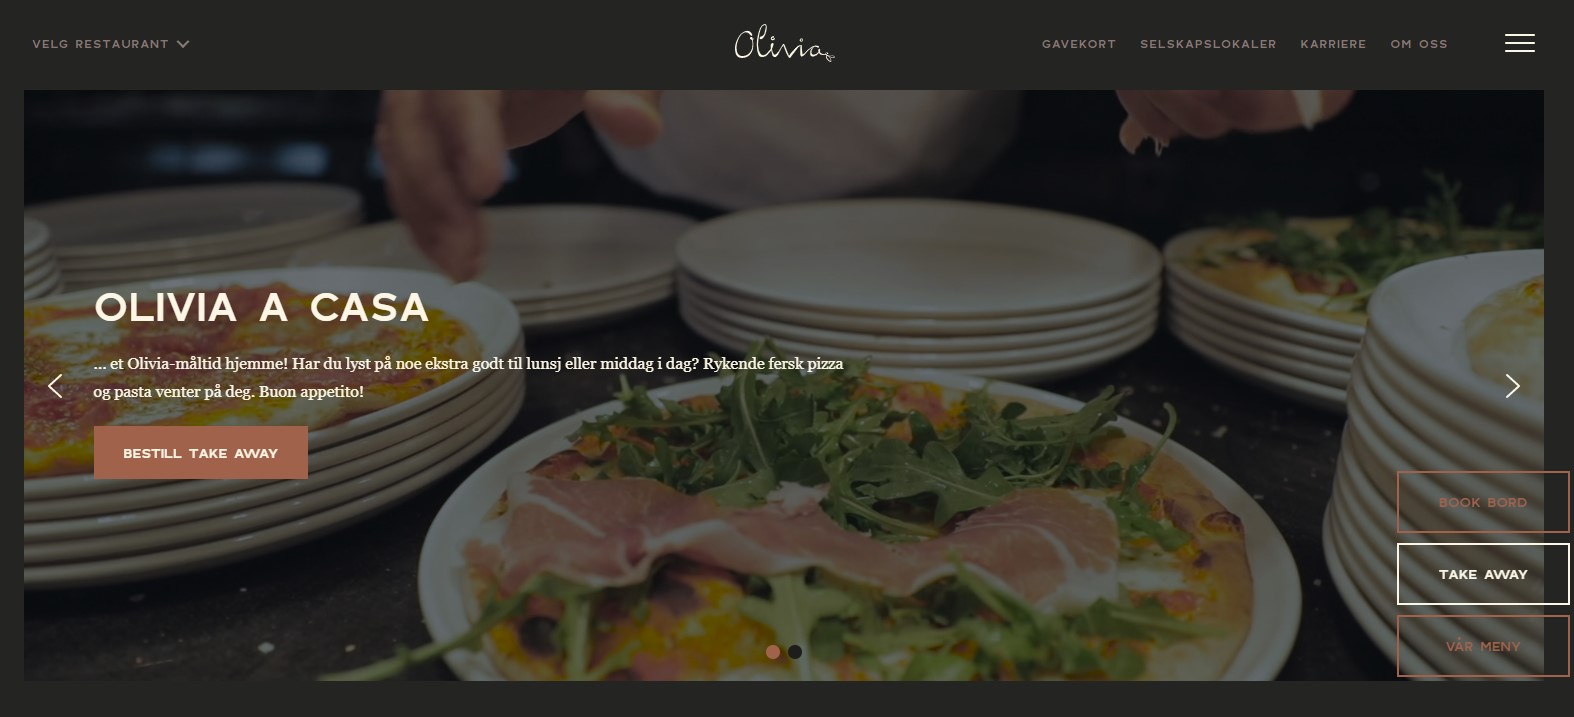Image resolution: width=1574 pixels, height=717 pixels.
Task: Expand the Velg Restaurant dropdown
Action: coord(111,44)
